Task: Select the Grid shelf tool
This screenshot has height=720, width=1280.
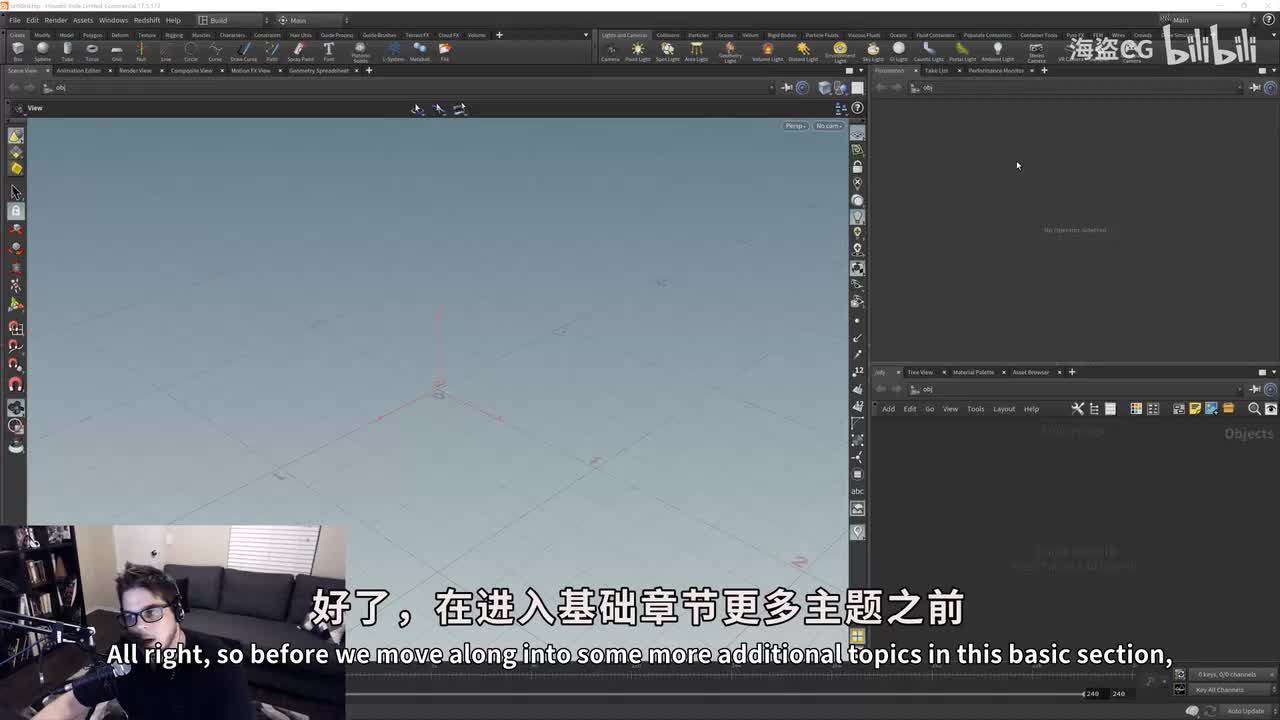Action: pos(117,51)
